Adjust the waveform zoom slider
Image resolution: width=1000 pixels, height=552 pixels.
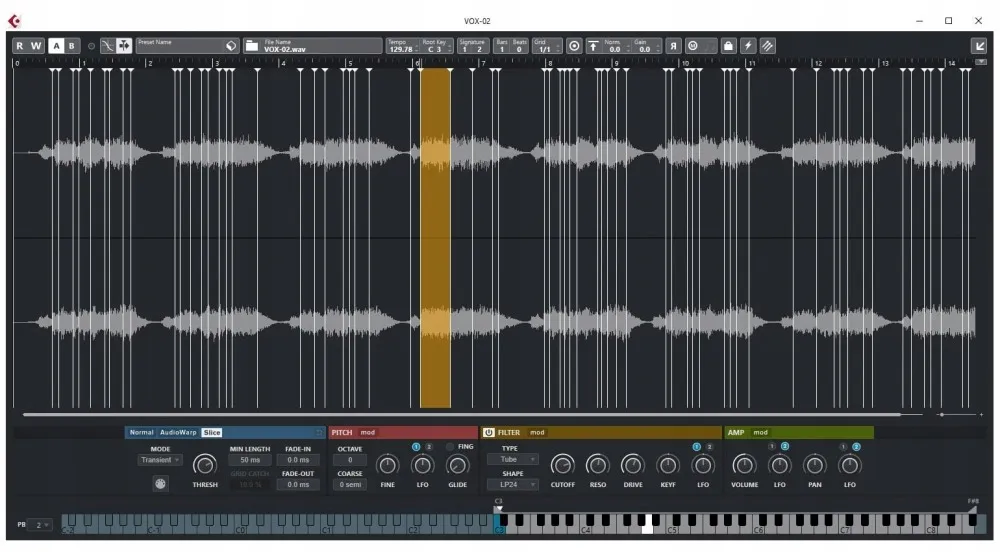coord(941,415)
